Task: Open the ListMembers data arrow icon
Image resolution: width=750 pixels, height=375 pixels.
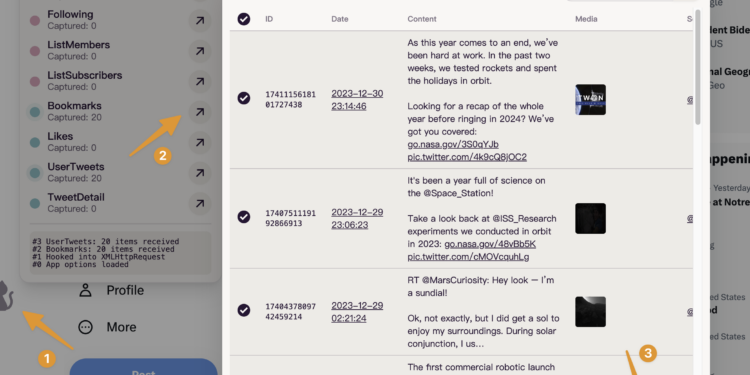Action: click(200, 51)
